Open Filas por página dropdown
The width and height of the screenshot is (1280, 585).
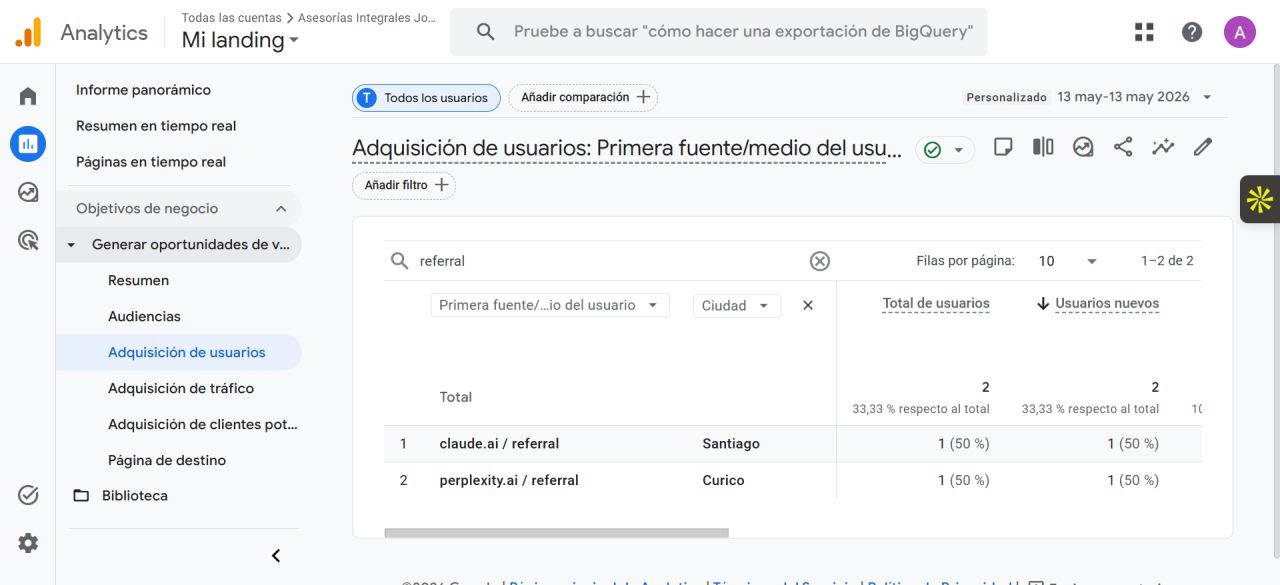pyautogui.click(x=1068, y=261)
